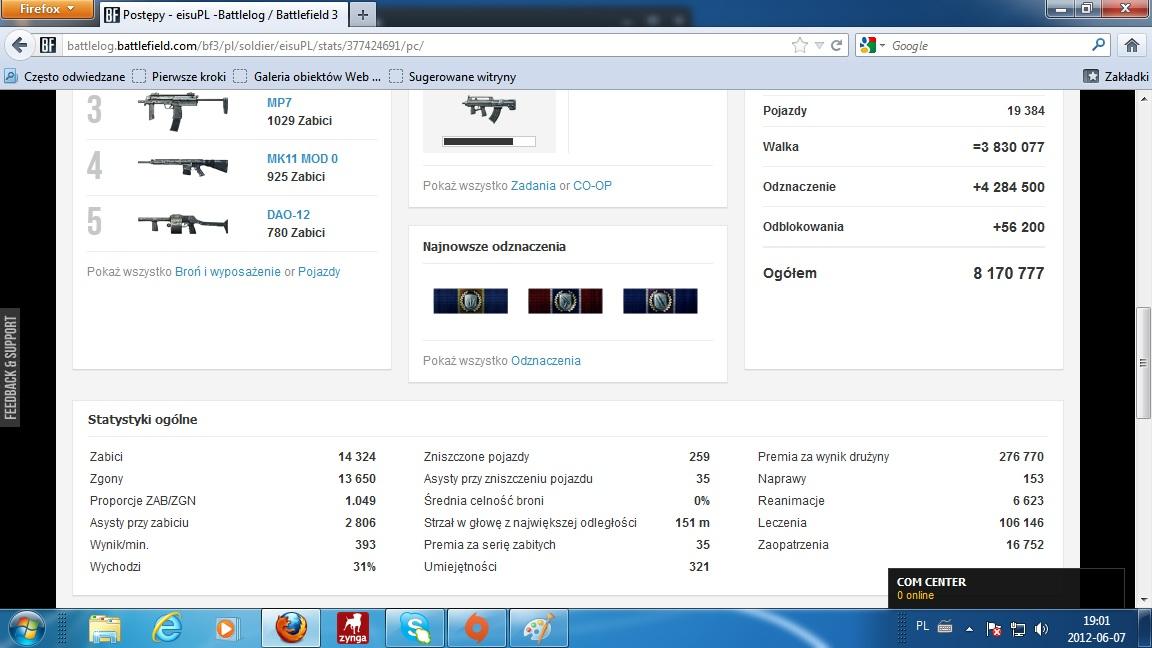This screenshot has height=648, width=1152.
Task: Open the network tray icon
Action: click(x=1018, y=629)
